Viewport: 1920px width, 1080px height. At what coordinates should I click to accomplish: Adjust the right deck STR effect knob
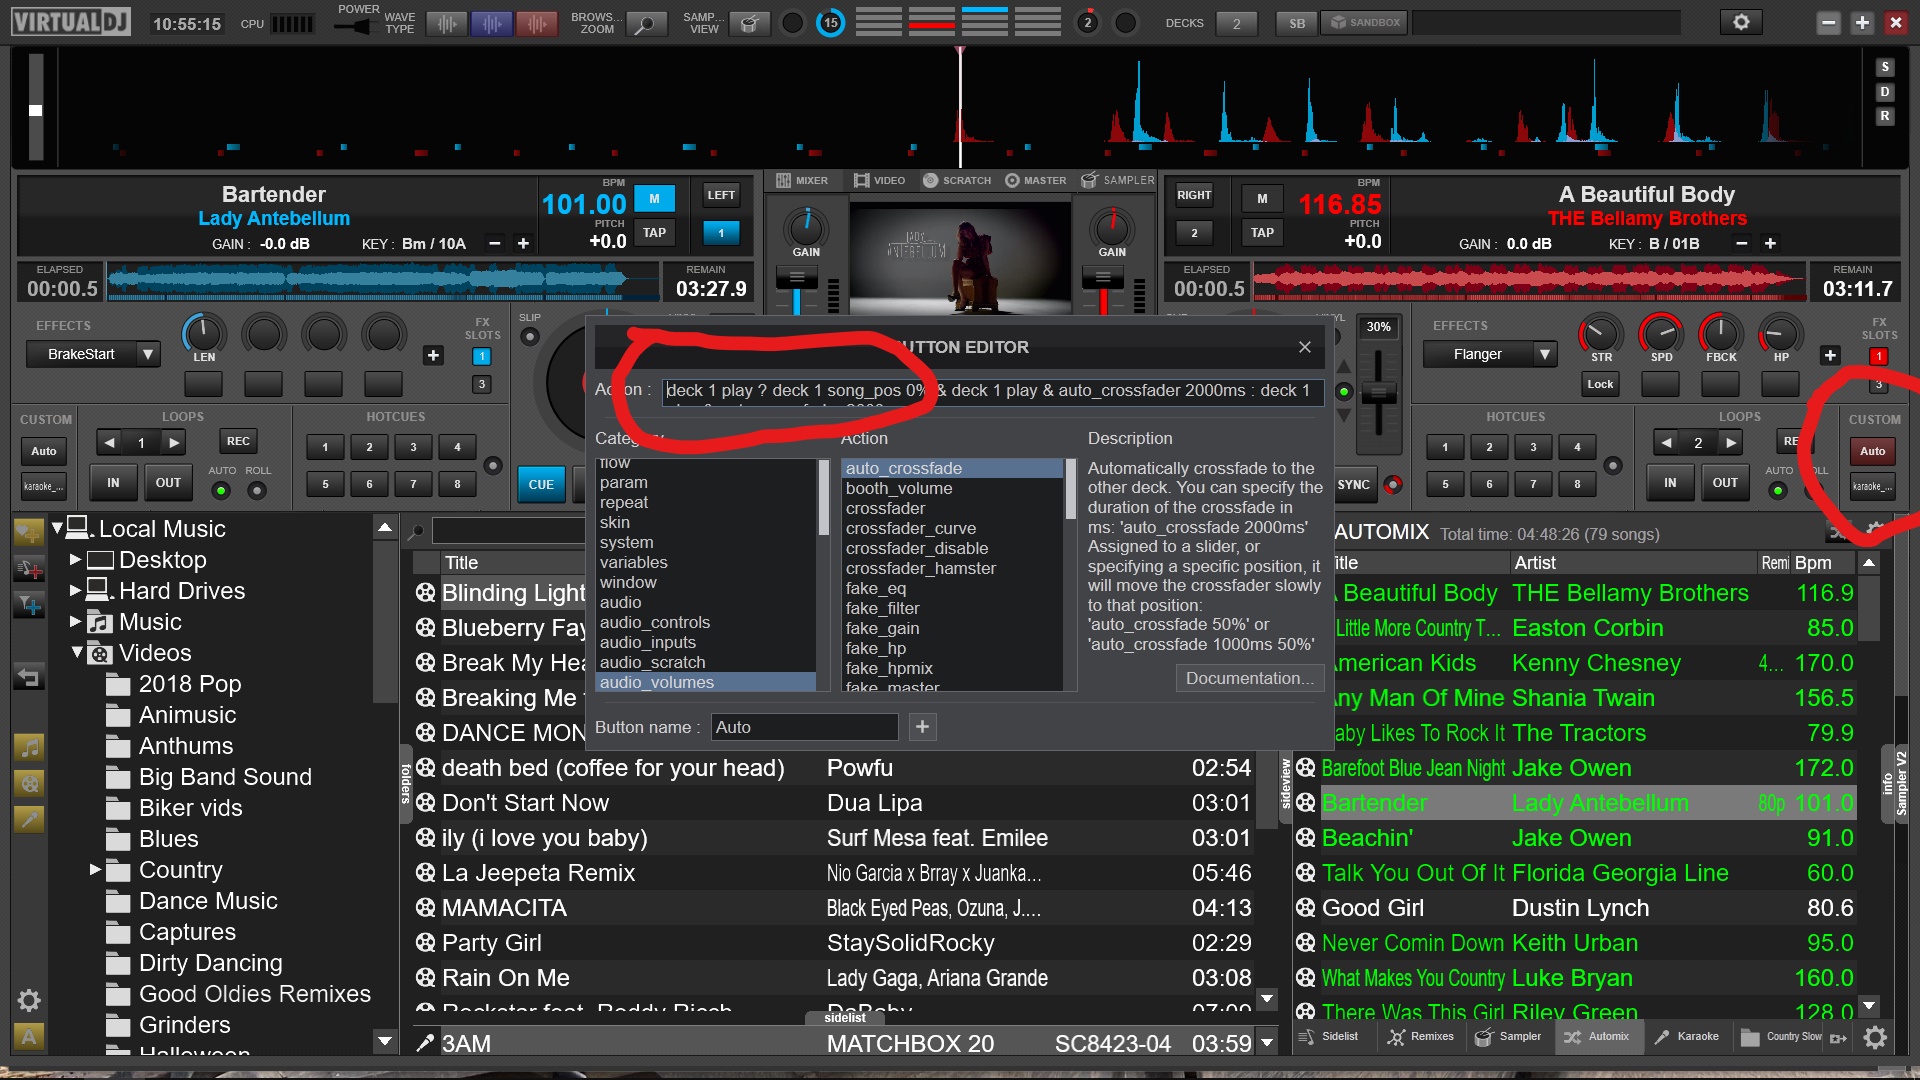coord(1600,333)
